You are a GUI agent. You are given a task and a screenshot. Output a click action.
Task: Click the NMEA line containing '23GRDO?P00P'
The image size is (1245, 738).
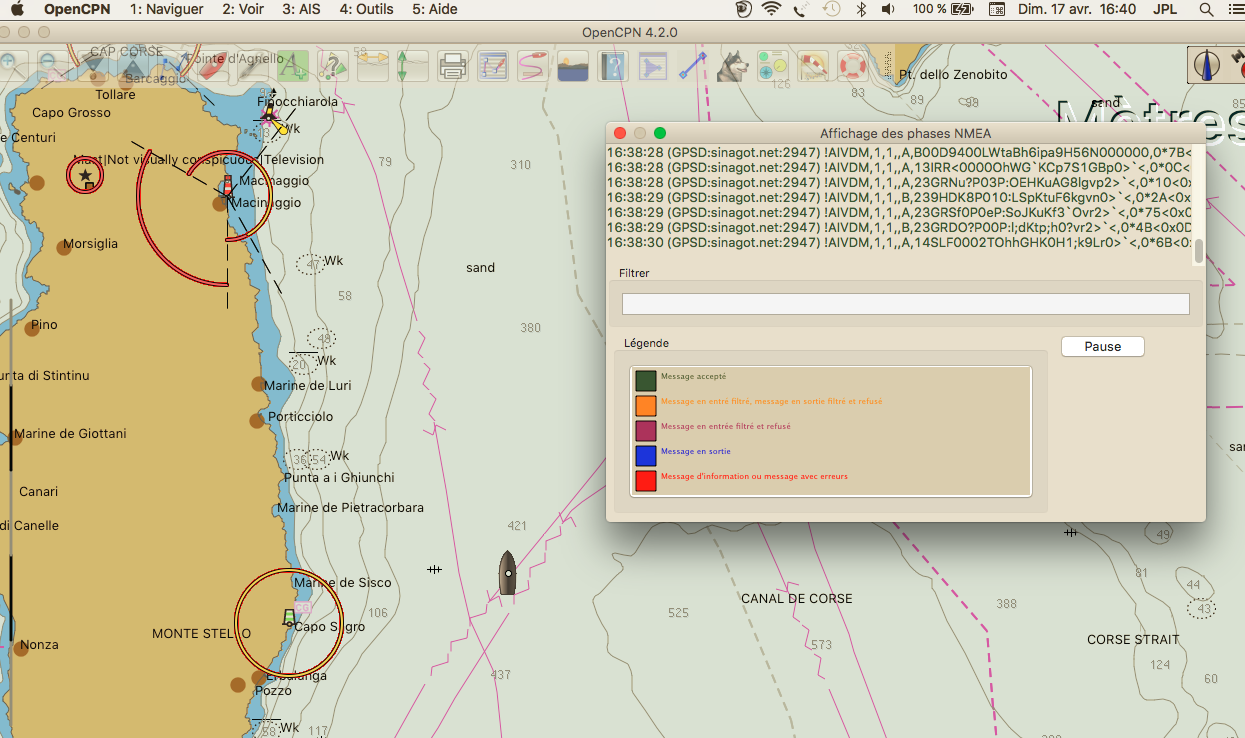click(x=899, y=228)
